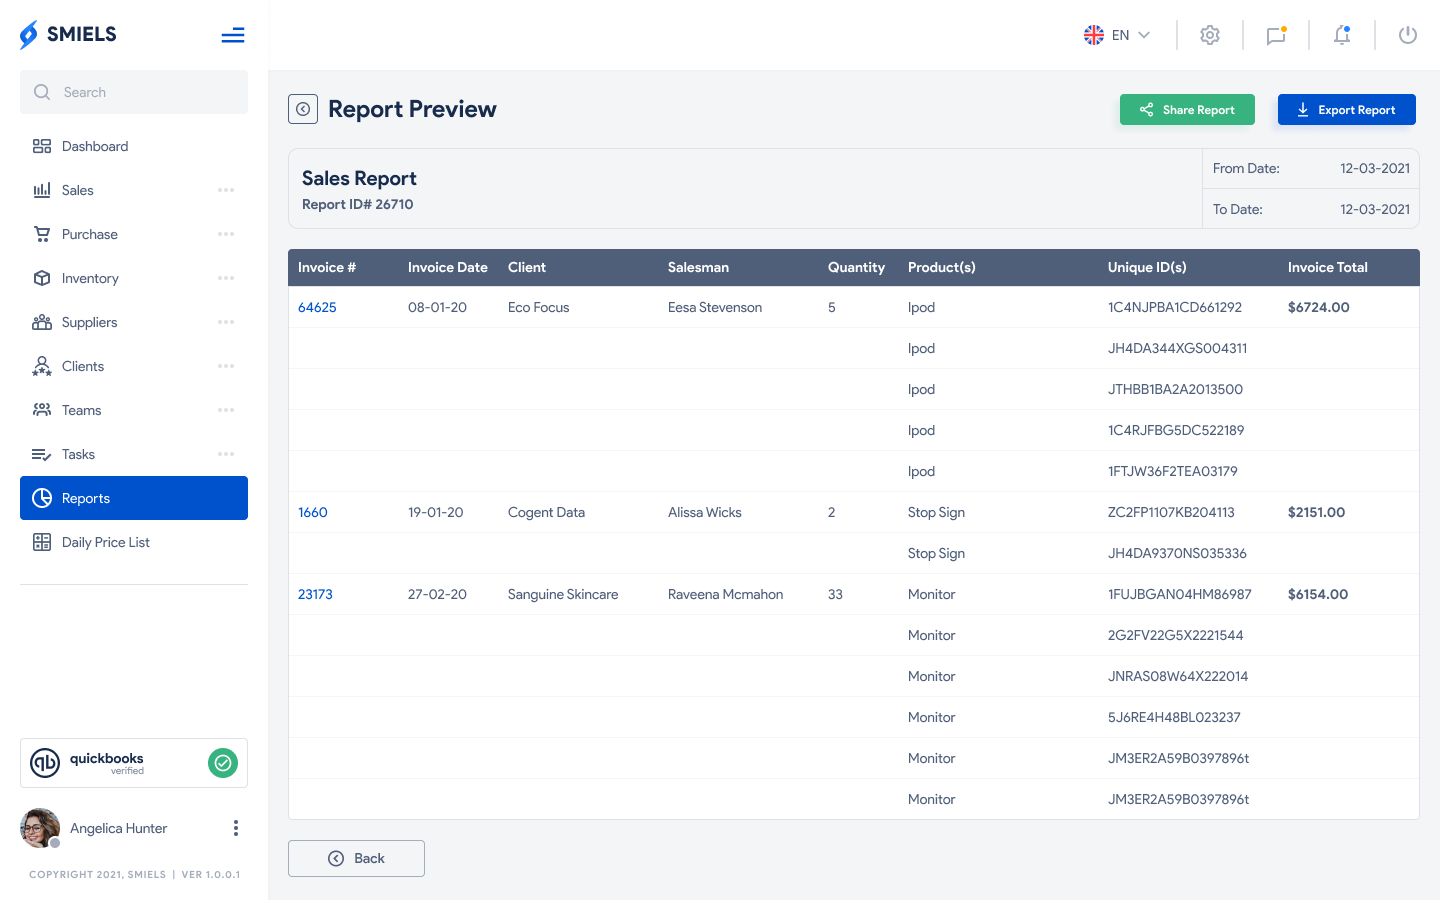Open Daily Price List menu item
This screenshot has height=900, width=1440.
[x=105, y=542]
